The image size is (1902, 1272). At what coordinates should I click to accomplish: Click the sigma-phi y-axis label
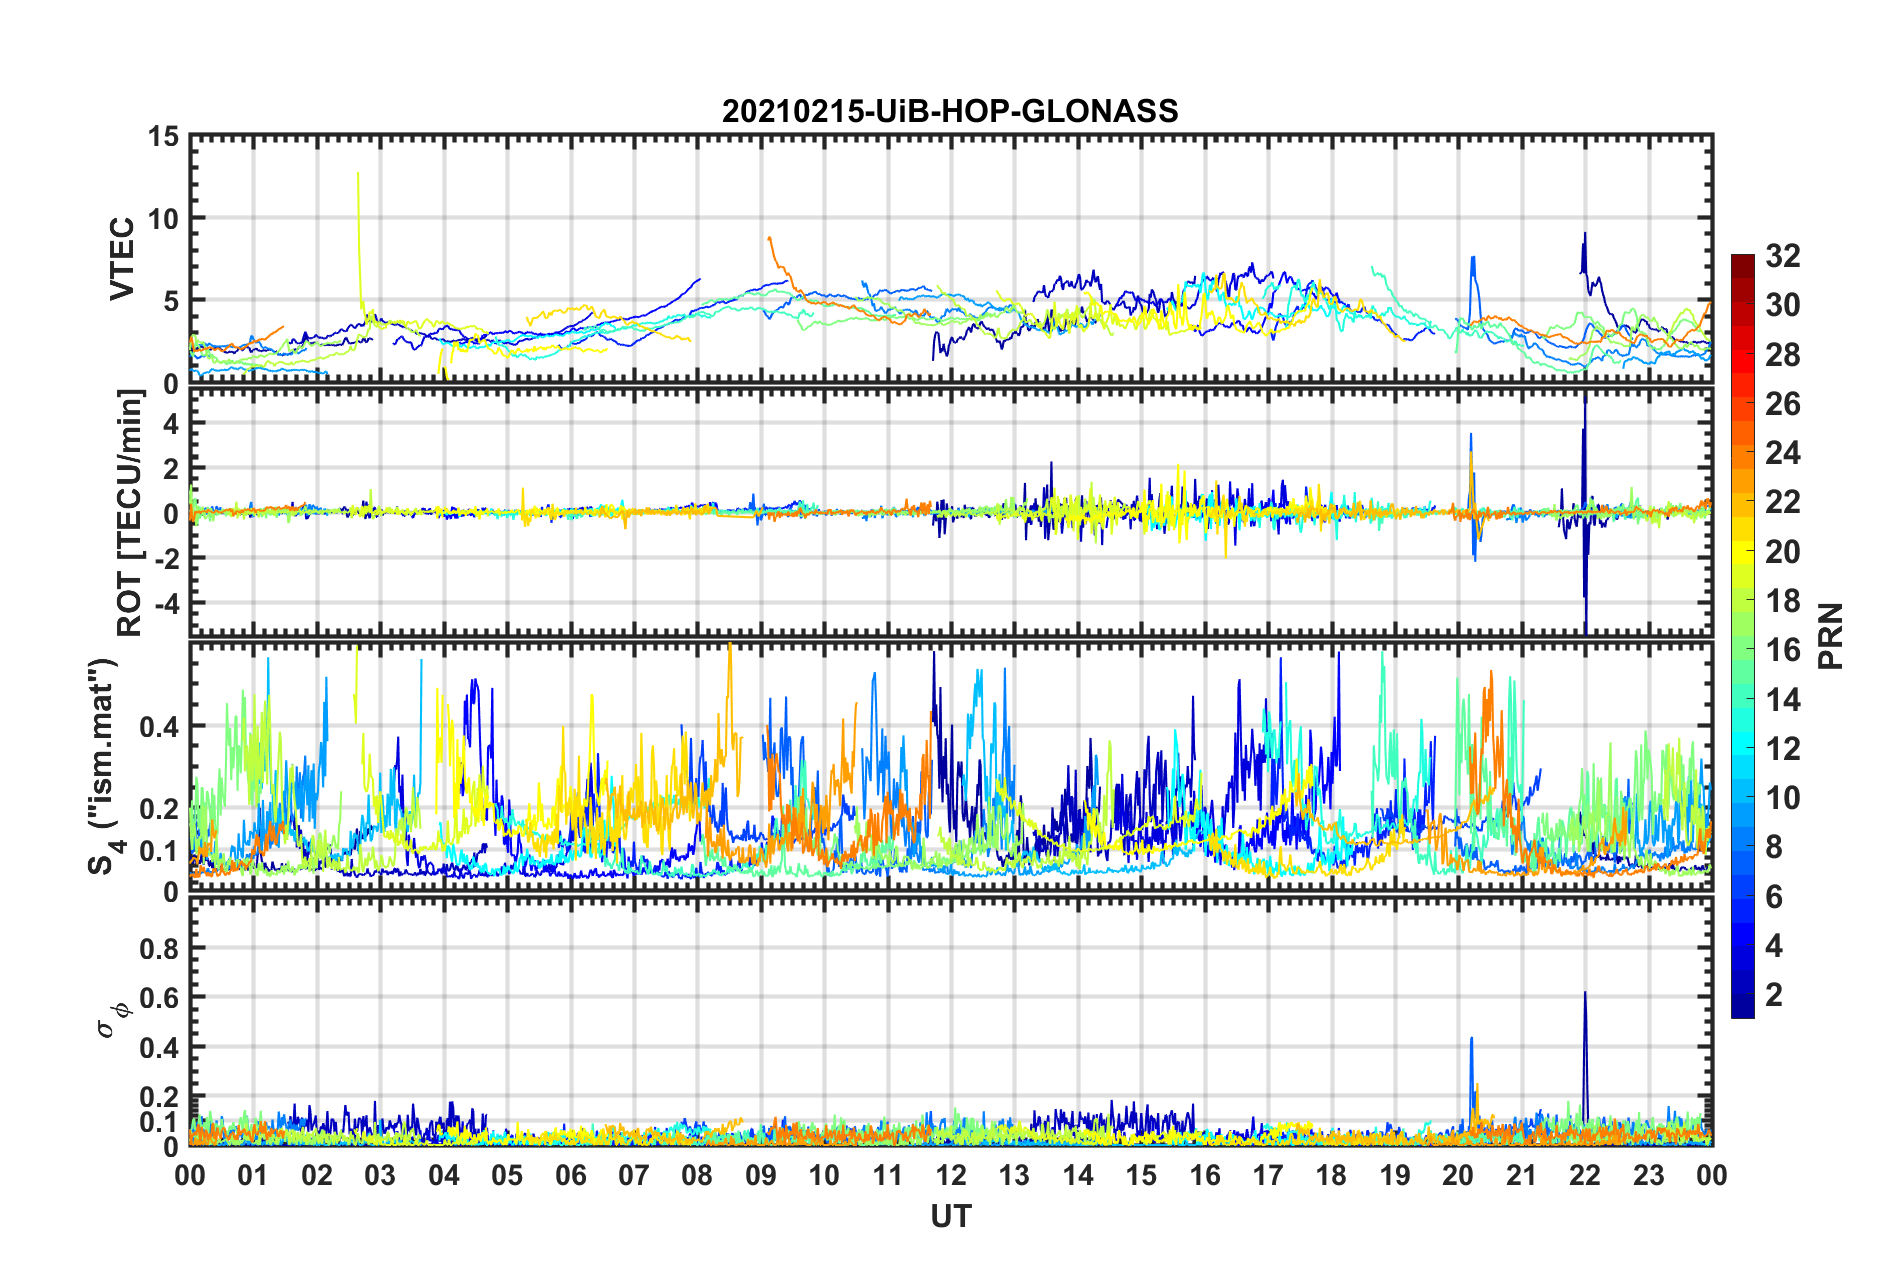(114, 1020)
